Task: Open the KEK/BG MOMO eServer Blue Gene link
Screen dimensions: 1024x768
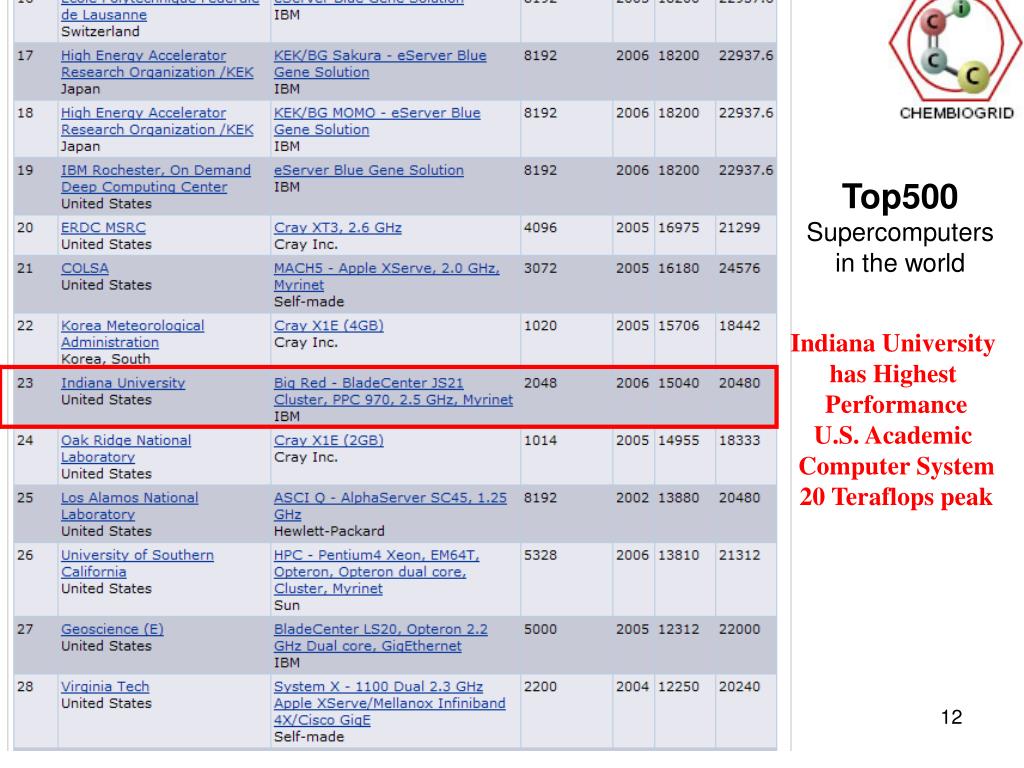Action: [x=377, y=121]
